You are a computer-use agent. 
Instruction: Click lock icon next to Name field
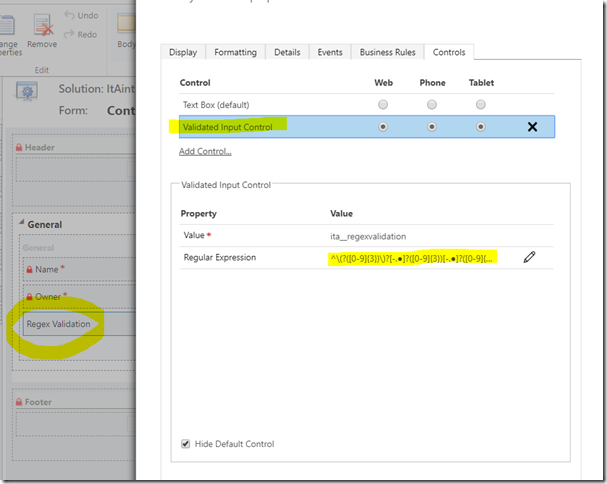point(29,269)
